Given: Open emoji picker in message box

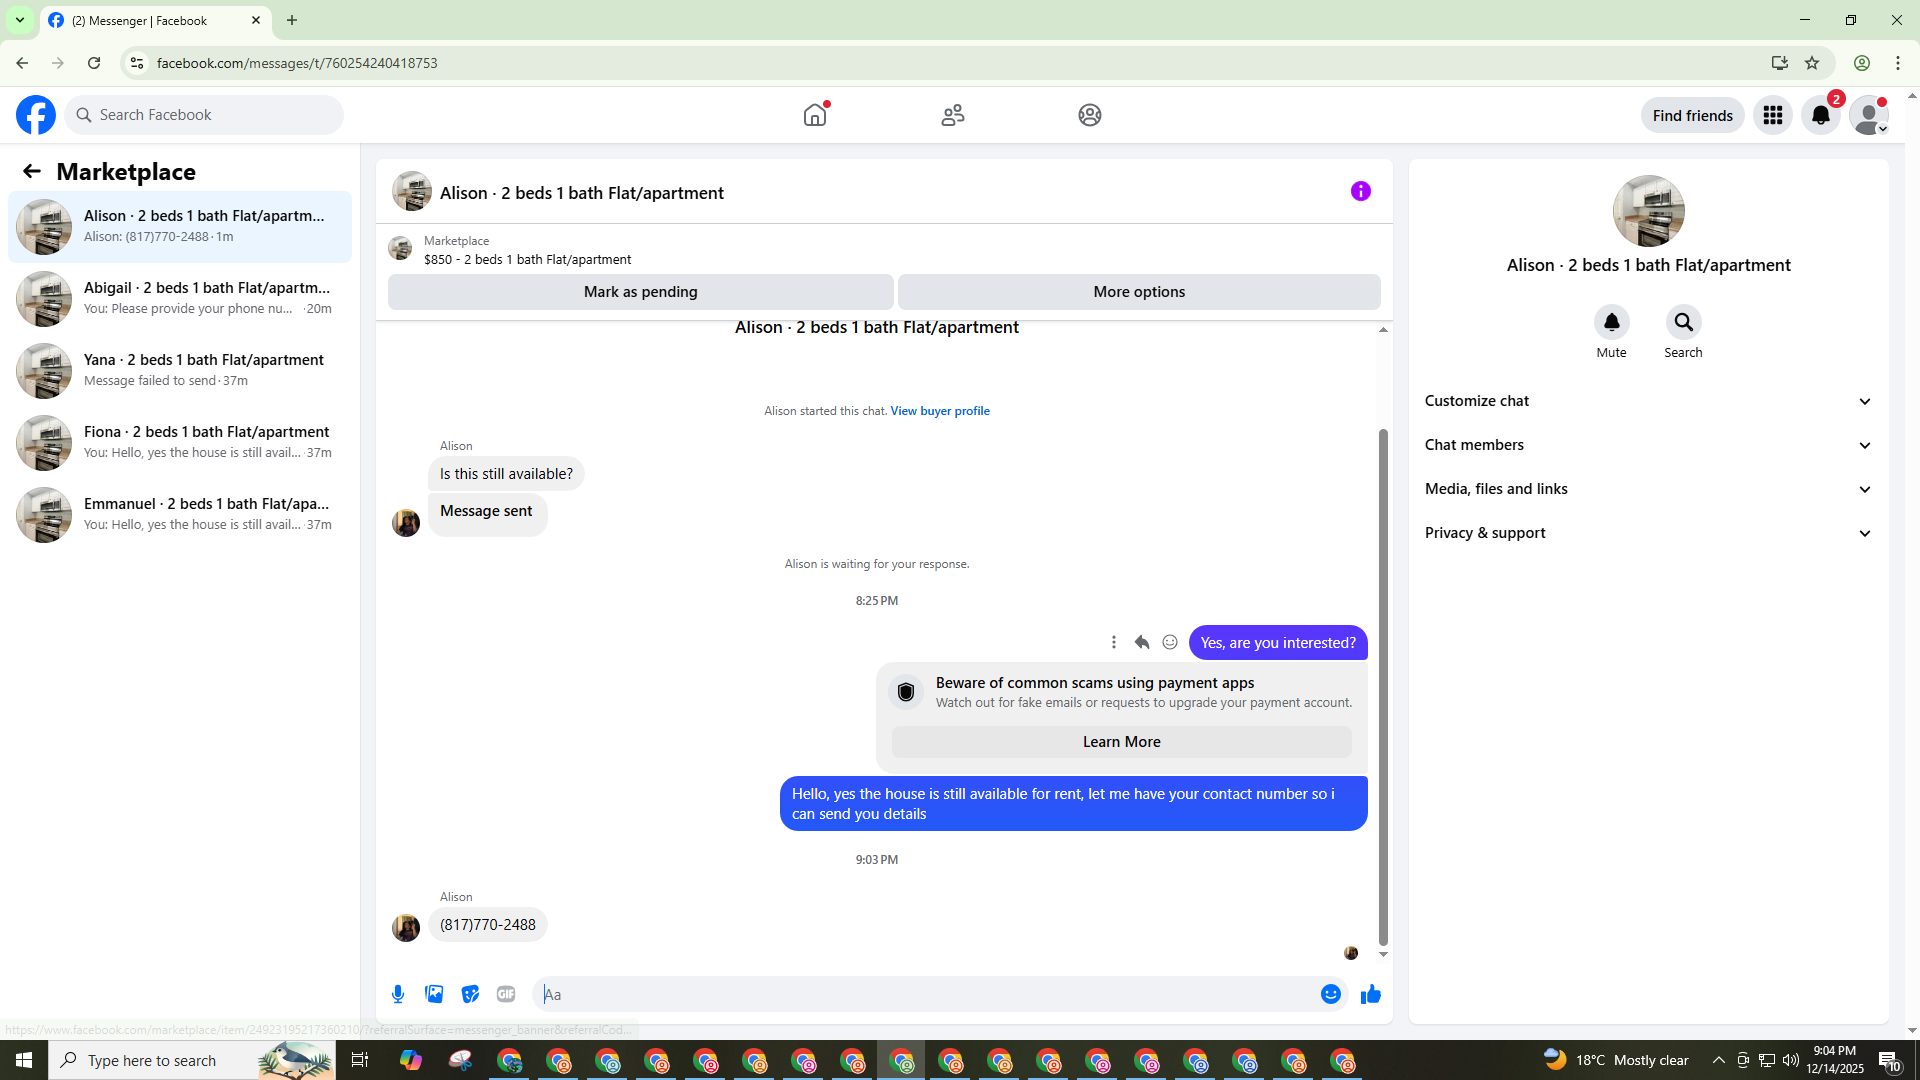Looking at the screenshot, I should click(x=1330, y=994).
